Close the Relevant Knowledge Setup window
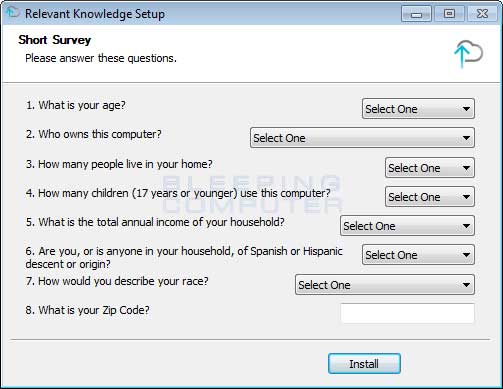The image size is (503, 389). (x=482, y=14)
